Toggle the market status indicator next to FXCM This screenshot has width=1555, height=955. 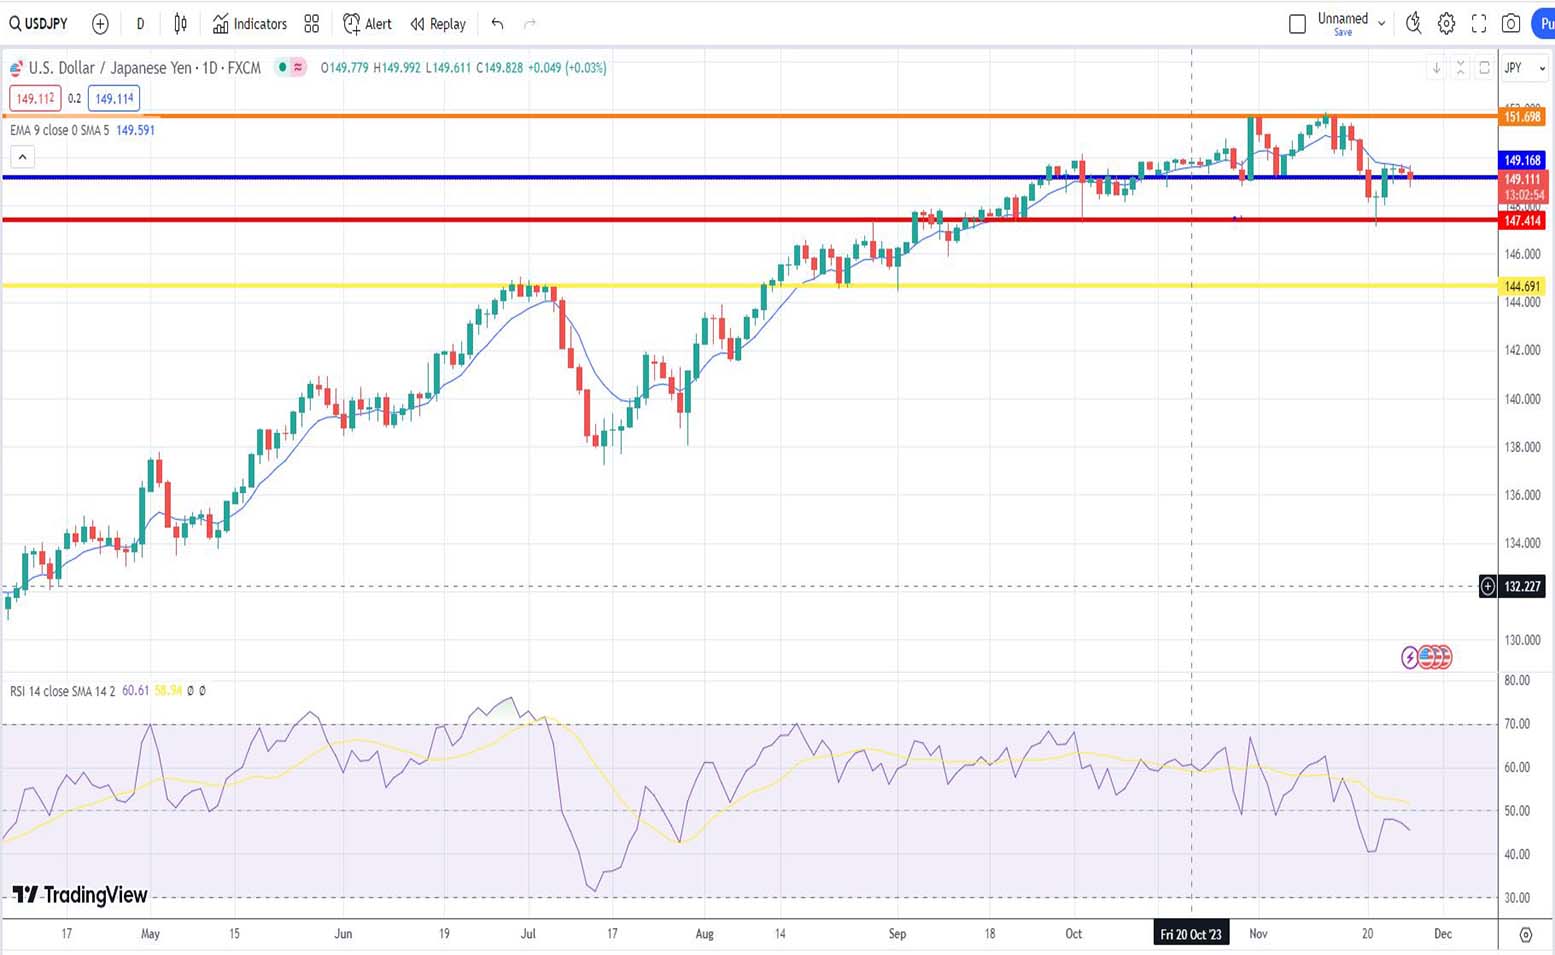pos(283,68)
